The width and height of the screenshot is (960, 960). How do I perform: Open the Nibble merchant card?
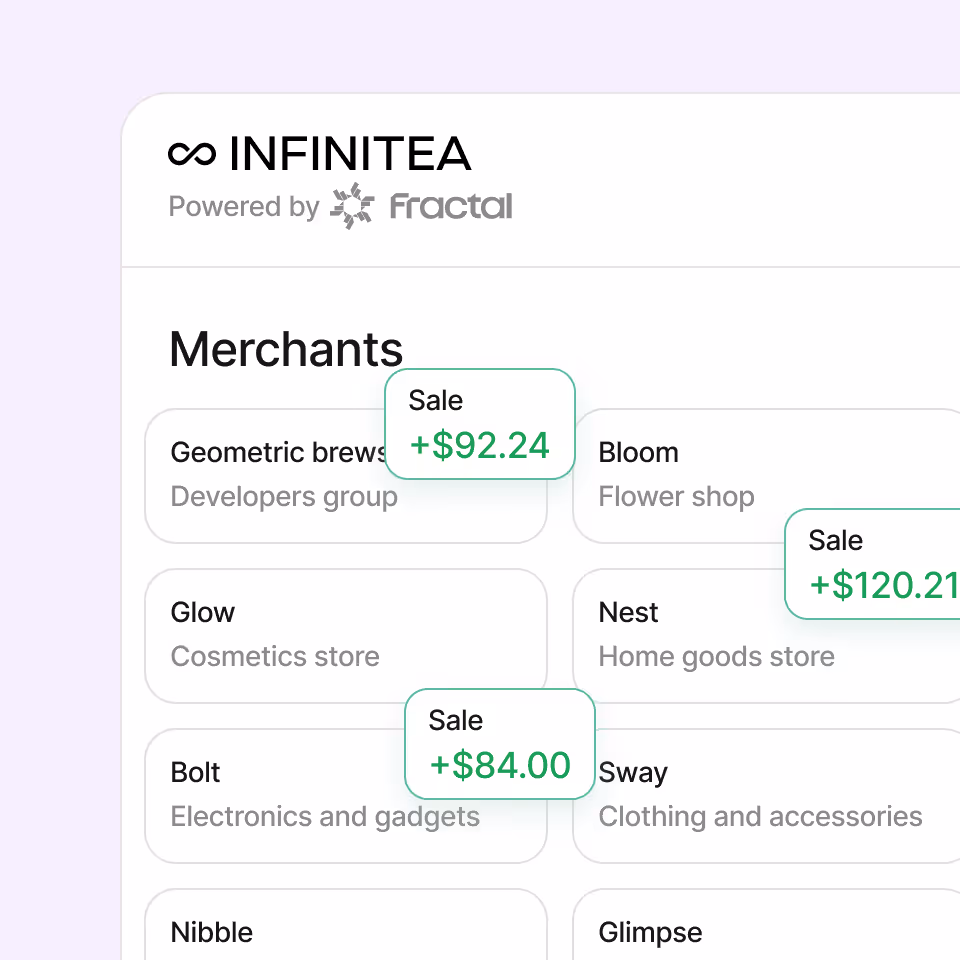(x=345, y=930)
